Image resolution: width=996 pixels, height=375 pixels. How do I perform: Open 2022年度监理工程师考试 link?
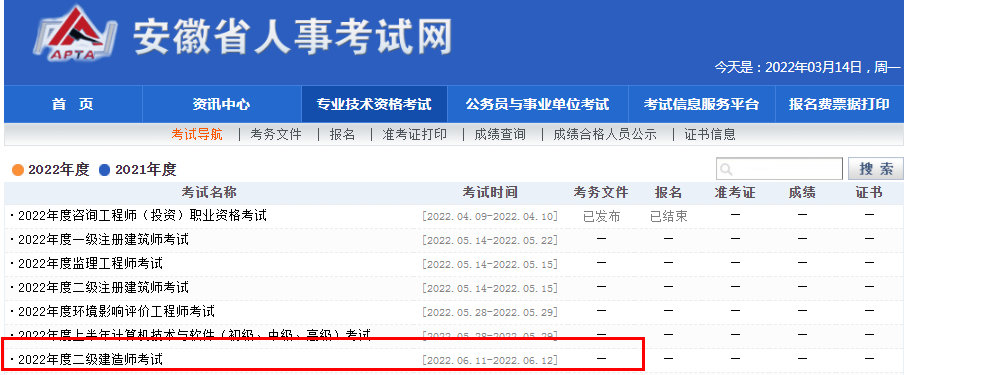click(x=90, y=263)
